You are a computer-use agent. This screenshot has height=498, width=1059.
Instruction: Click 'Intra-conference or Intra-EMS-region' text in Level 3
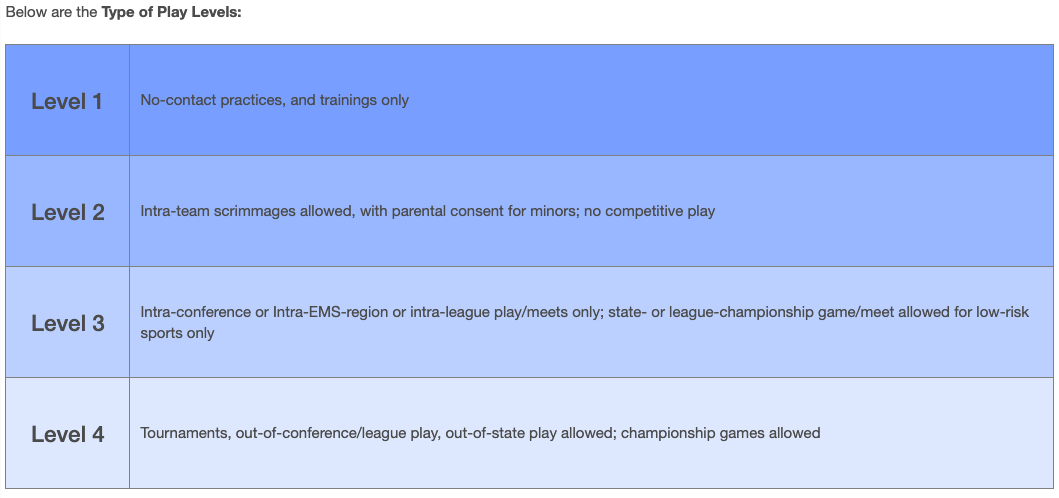click(261, 313)
